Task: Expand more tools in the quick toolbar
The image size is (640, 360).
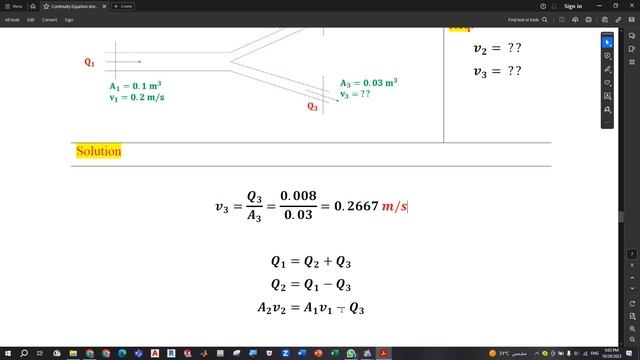Action: pyautogui.click(x=607, y=122)
